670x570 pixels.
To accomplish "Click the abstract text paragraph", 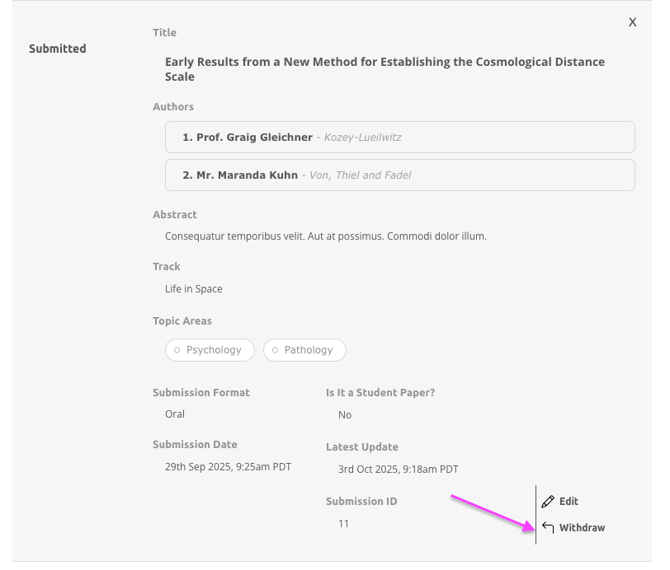I will [325, 237].
